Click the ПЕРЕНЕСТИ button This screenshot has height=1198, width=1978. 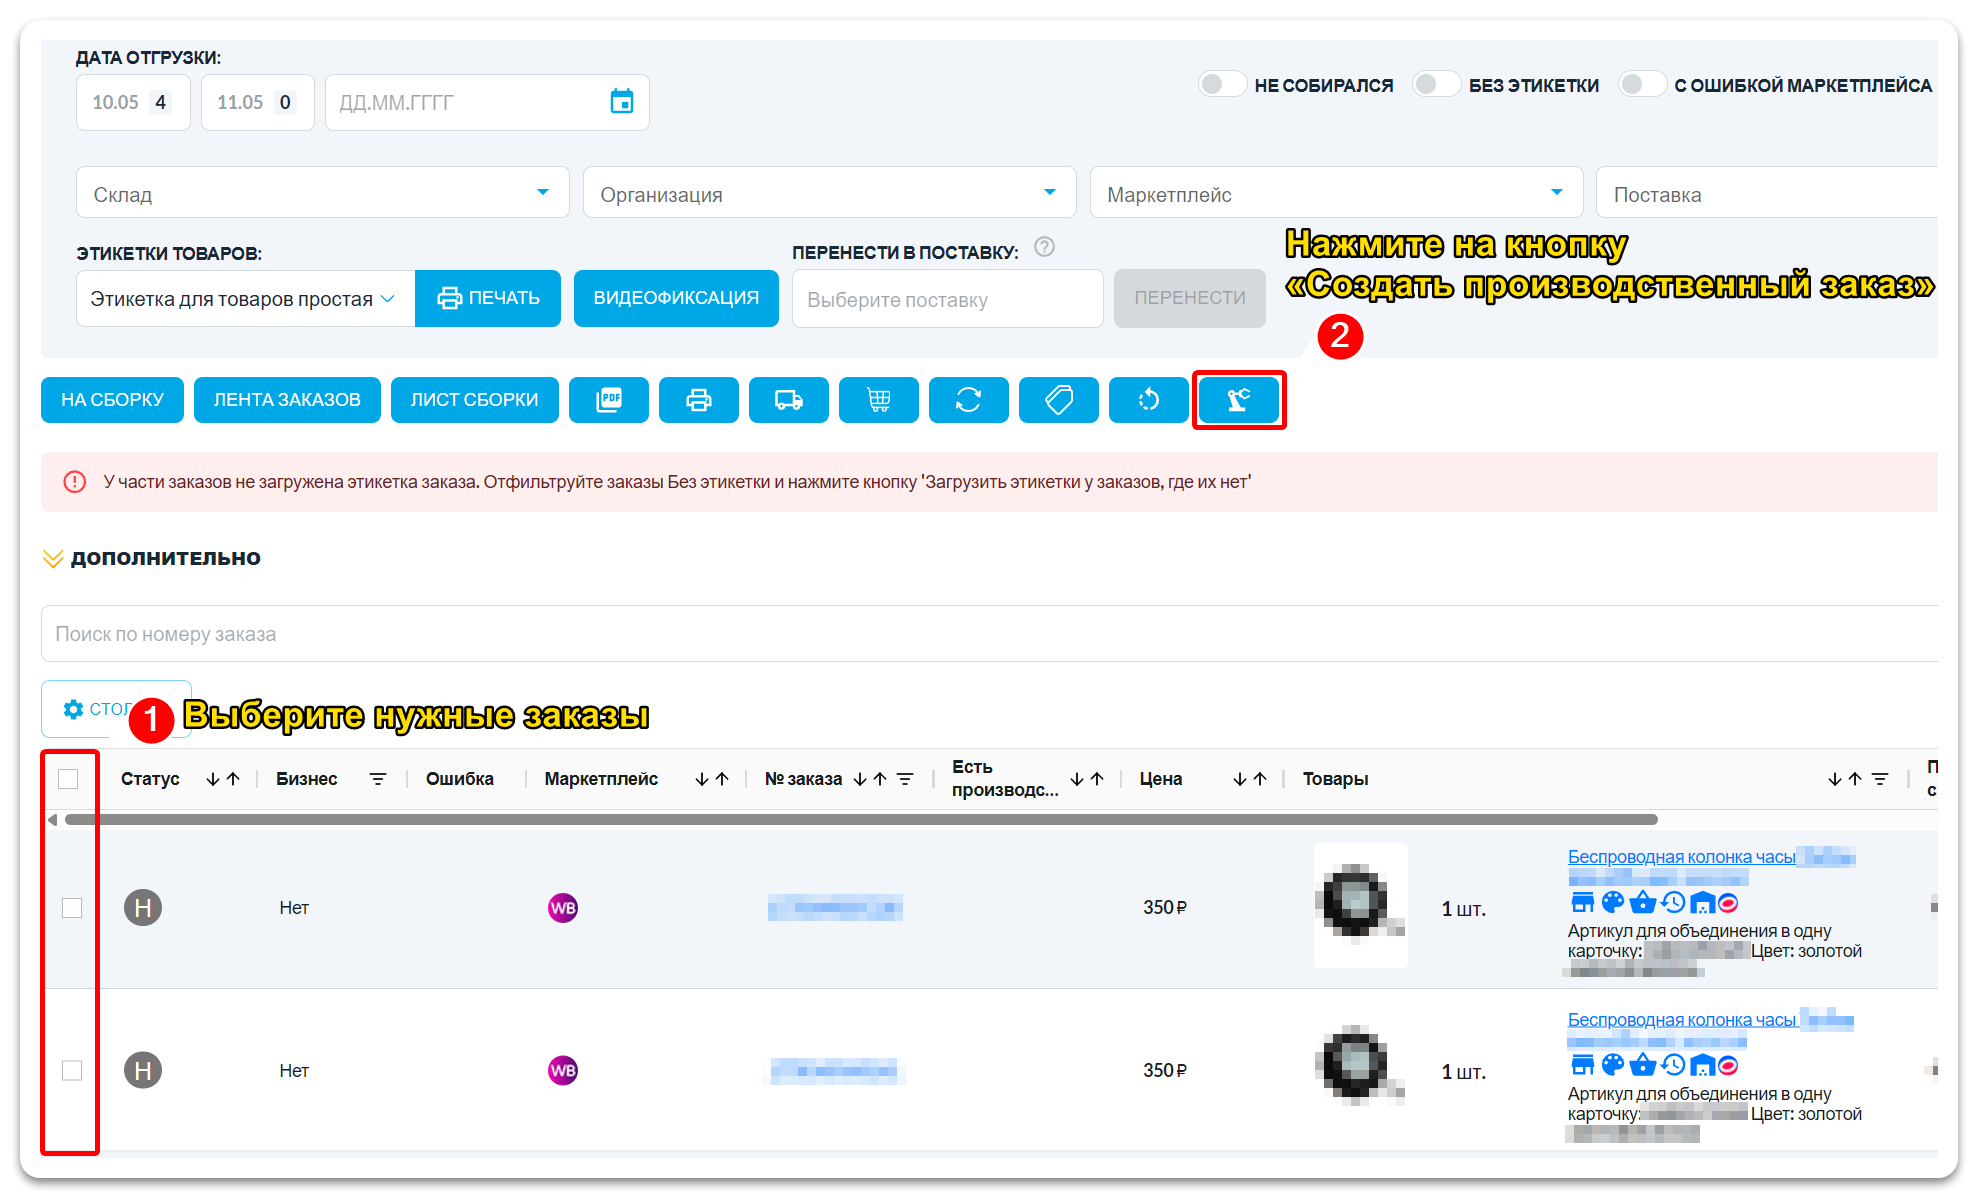1190,298
